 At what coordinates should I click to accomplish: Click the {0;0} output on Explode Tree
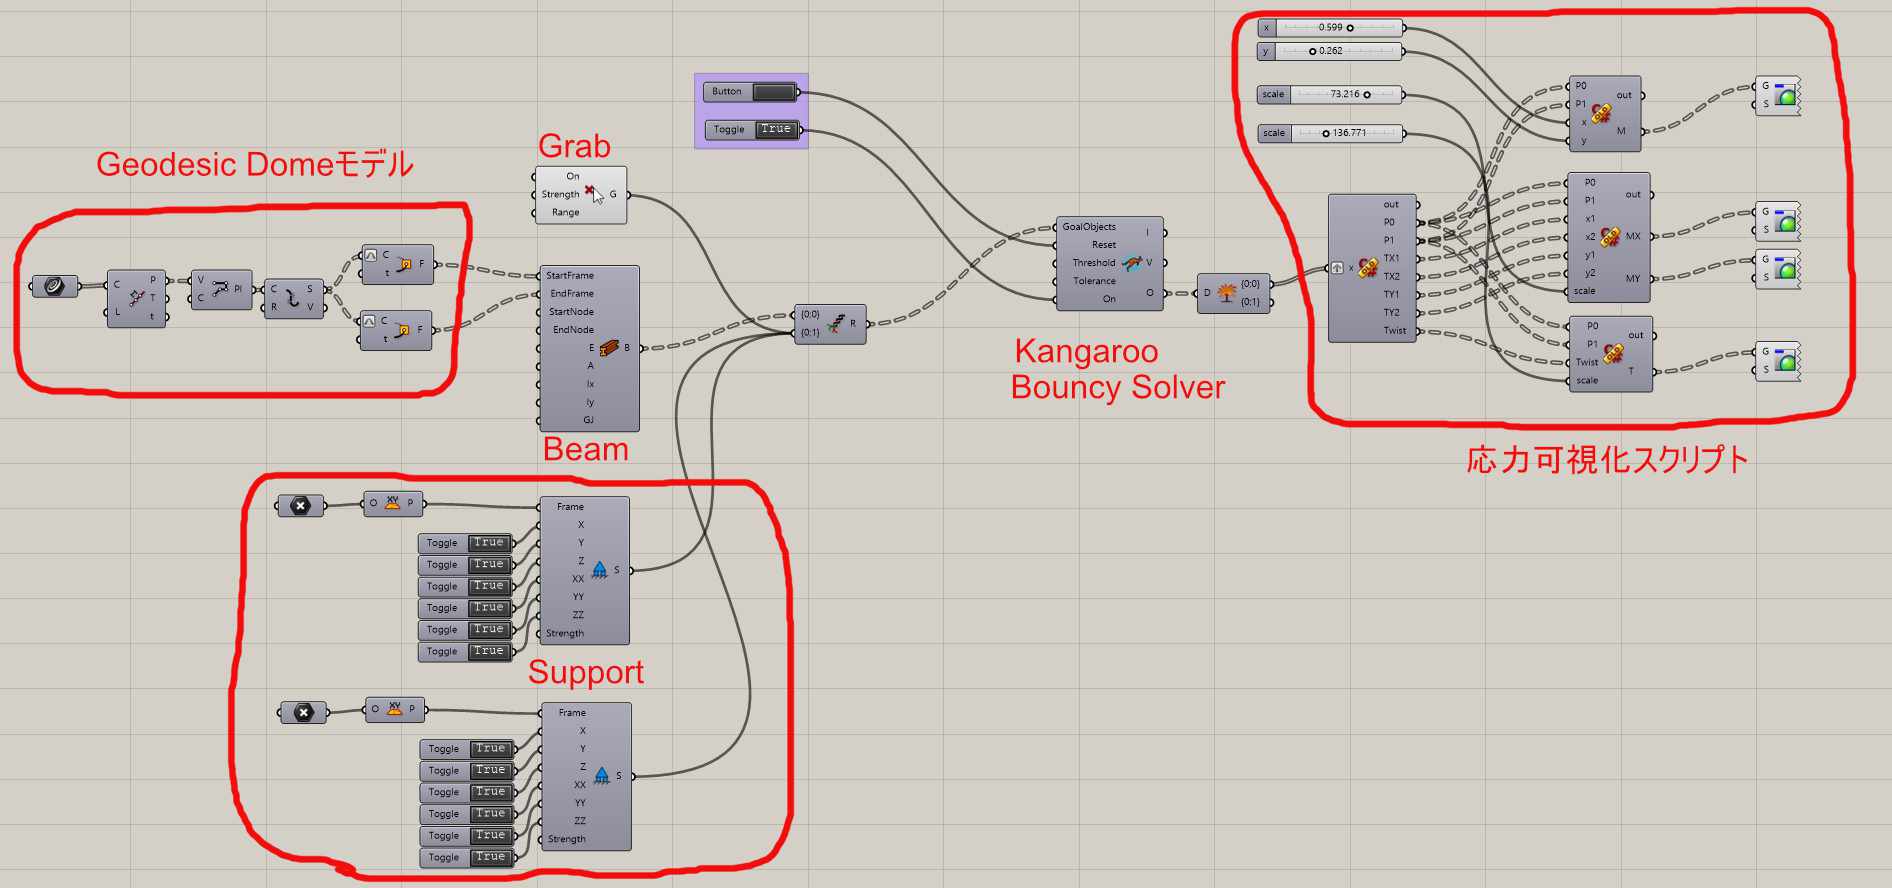click(1250, 284)
